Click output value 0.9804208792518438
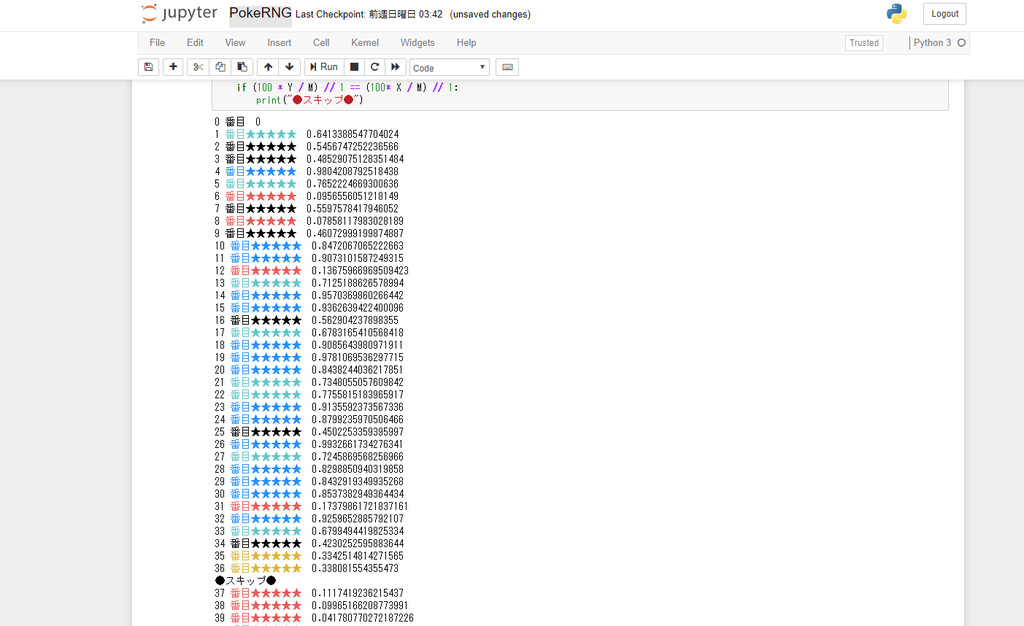This screenshot has width=1024, height=626. (352, 172)
